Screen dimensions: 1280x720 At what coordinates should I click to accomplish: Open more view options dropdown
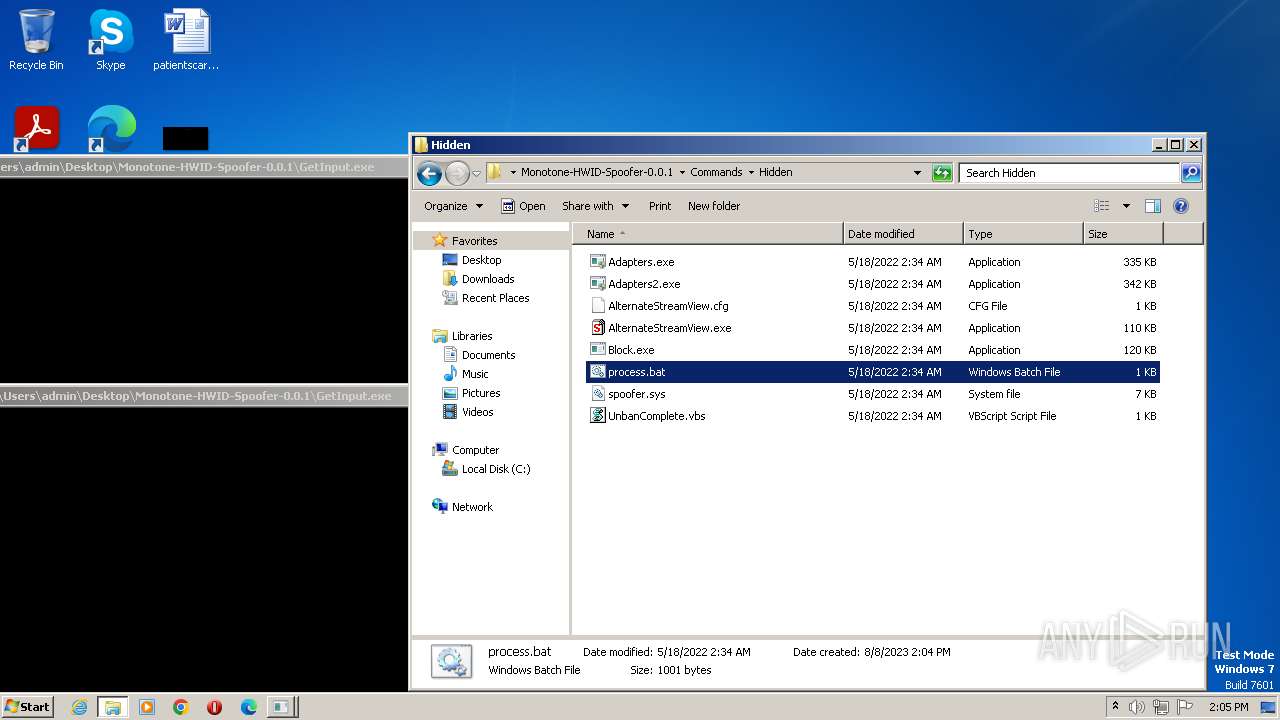[1126, 206]
